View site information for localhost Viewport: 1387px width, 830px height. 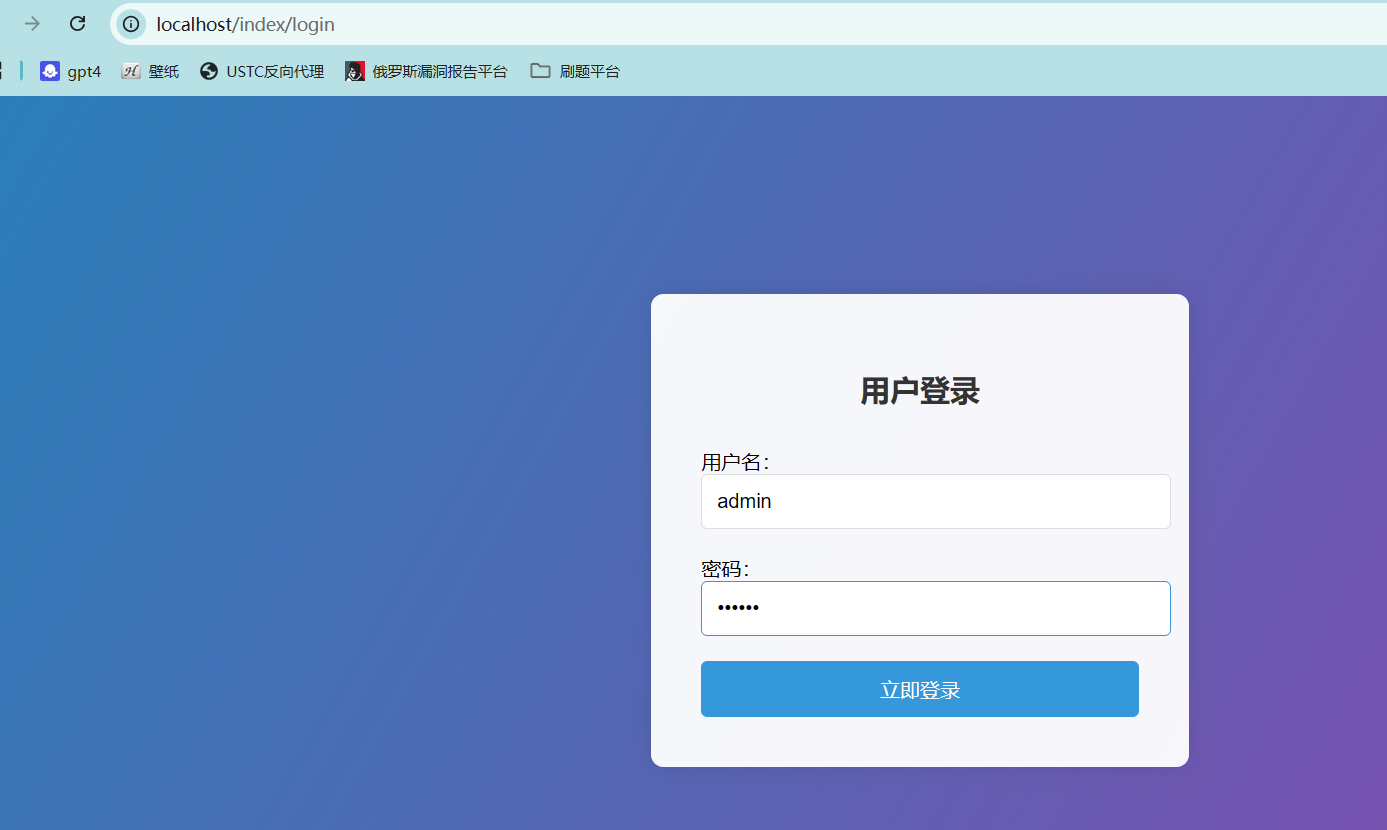(131, 24)
